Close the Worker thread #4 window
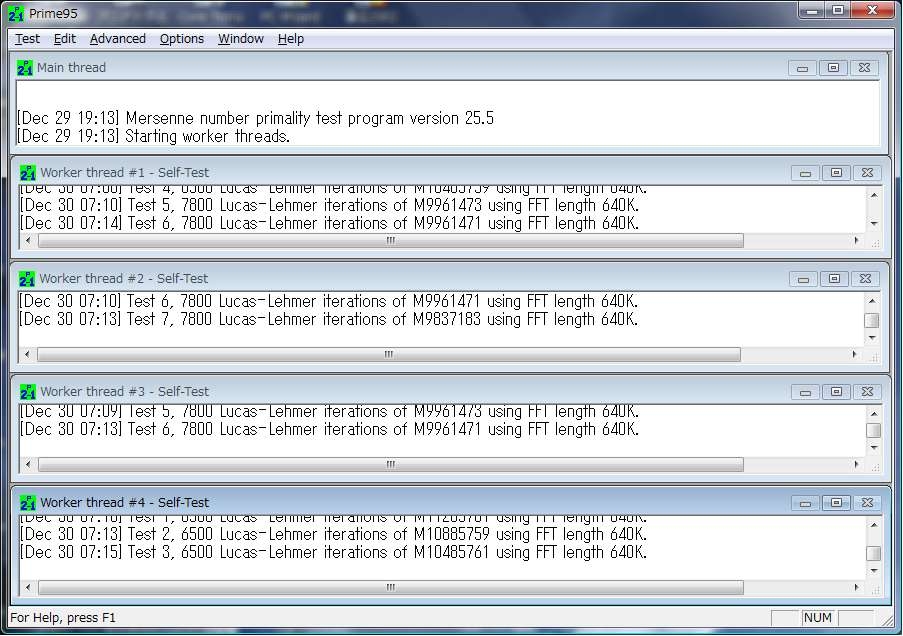The width and height of the screenshot is (903, 636). 867,503
